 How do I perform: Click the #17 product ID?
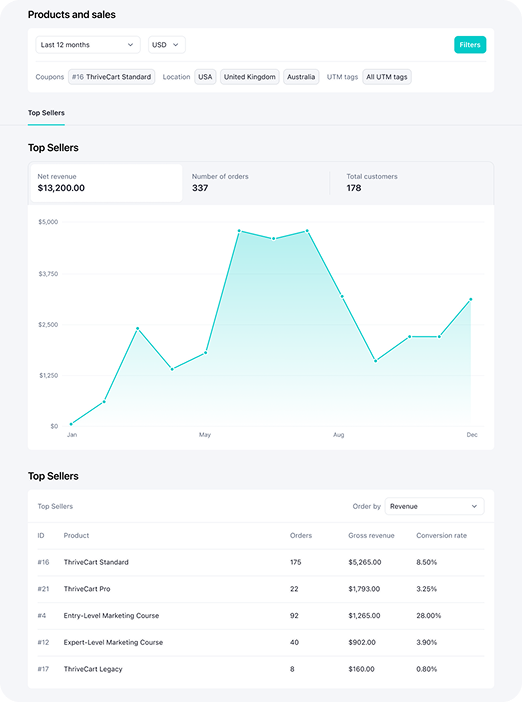click(43, 669)
